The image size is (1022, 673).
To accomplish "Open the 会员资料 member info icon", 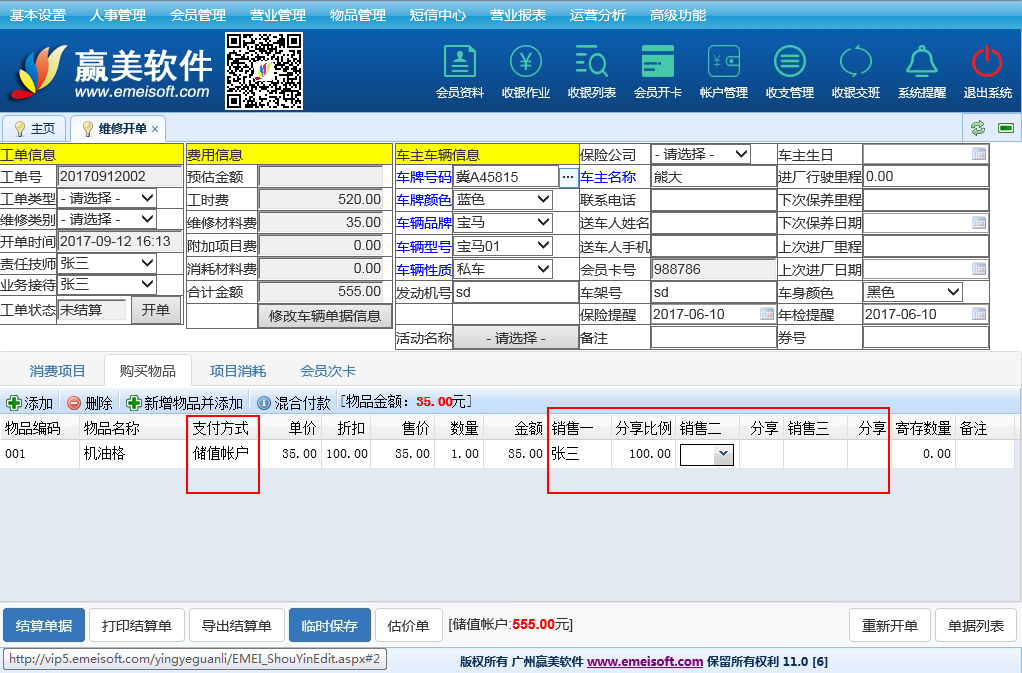I will [x=460, y=63].
